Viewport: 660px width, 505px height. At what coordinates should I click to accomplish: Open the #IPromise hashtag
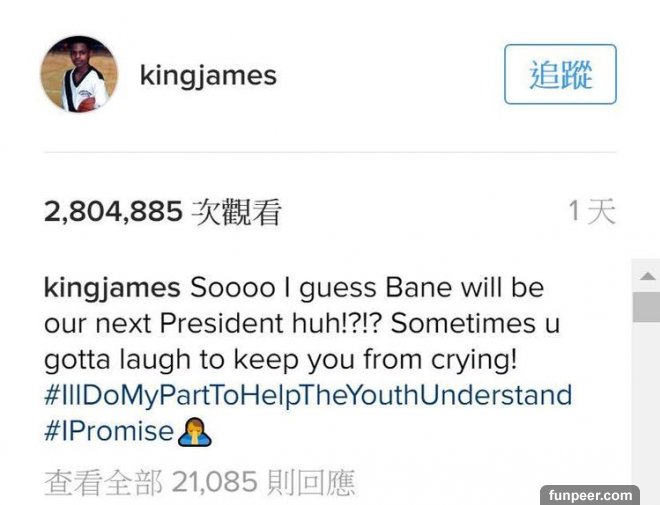click(109, 431)
